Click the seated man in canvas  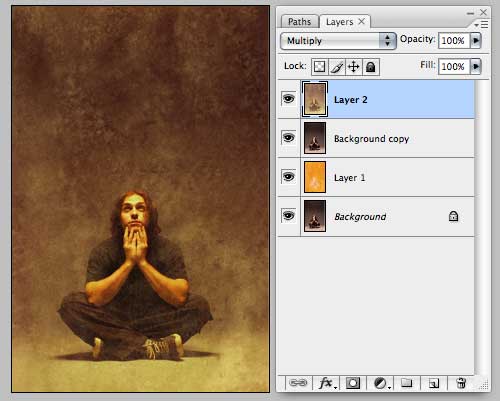(x=135, y=277)
